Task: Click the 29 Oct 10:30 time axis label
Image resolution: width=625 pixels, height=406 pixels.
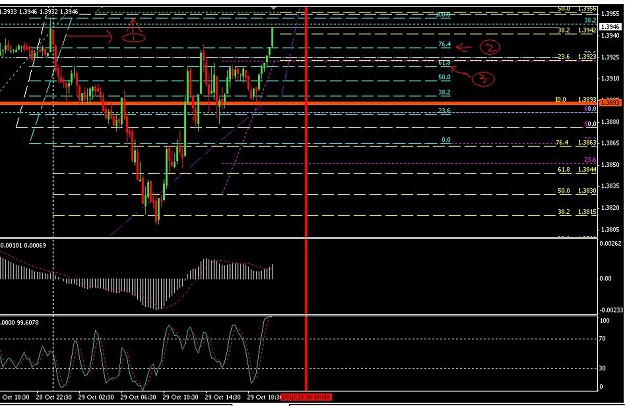Action: [181, 397]
